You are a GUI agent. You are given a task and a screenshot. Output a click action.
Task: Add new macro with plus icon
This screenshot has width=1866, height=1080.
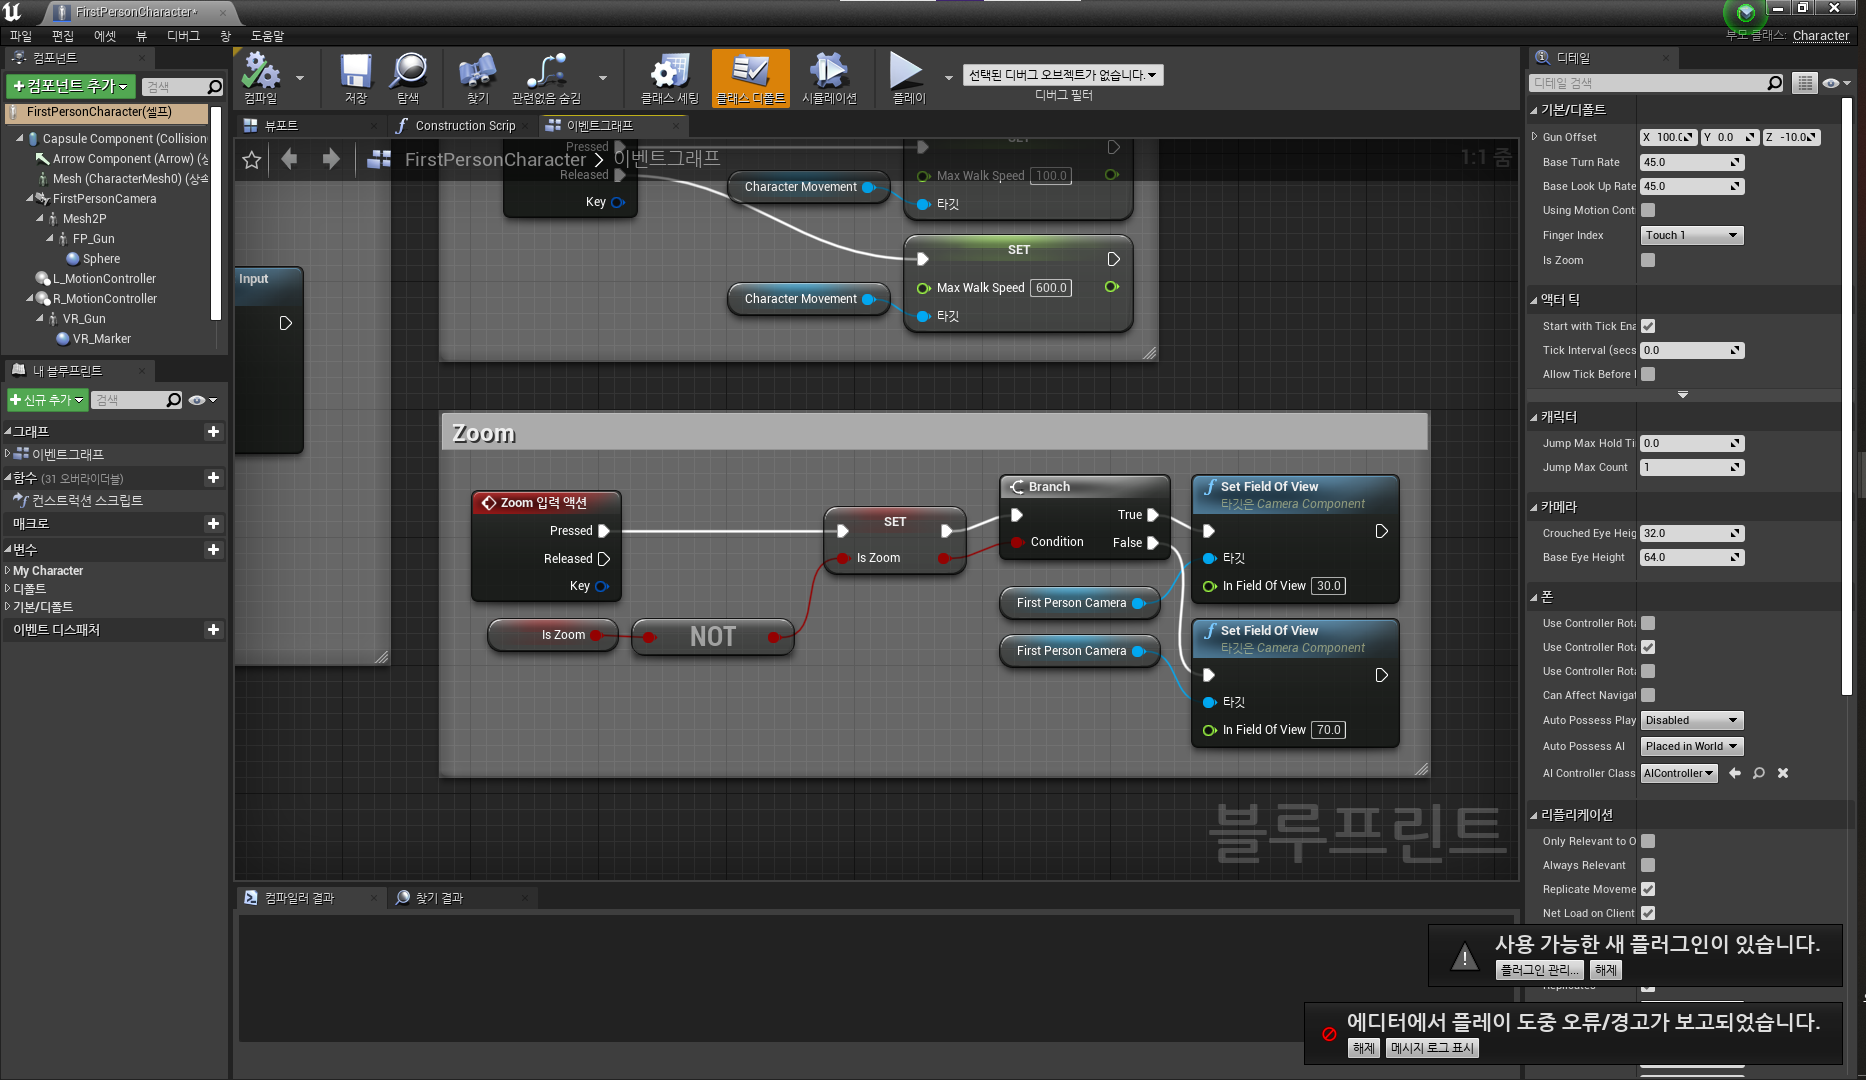click(x=213, y=524)
